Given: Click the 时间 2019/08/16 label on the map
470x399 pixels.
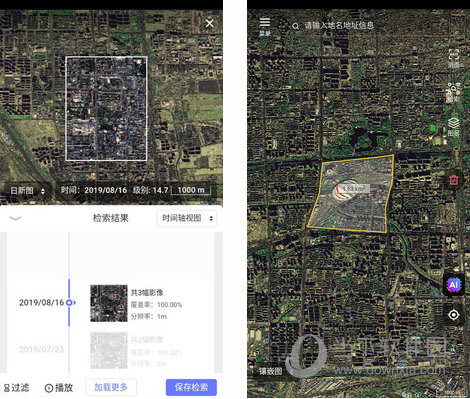Looking at the screenshot, I should [x=94, y=190].
